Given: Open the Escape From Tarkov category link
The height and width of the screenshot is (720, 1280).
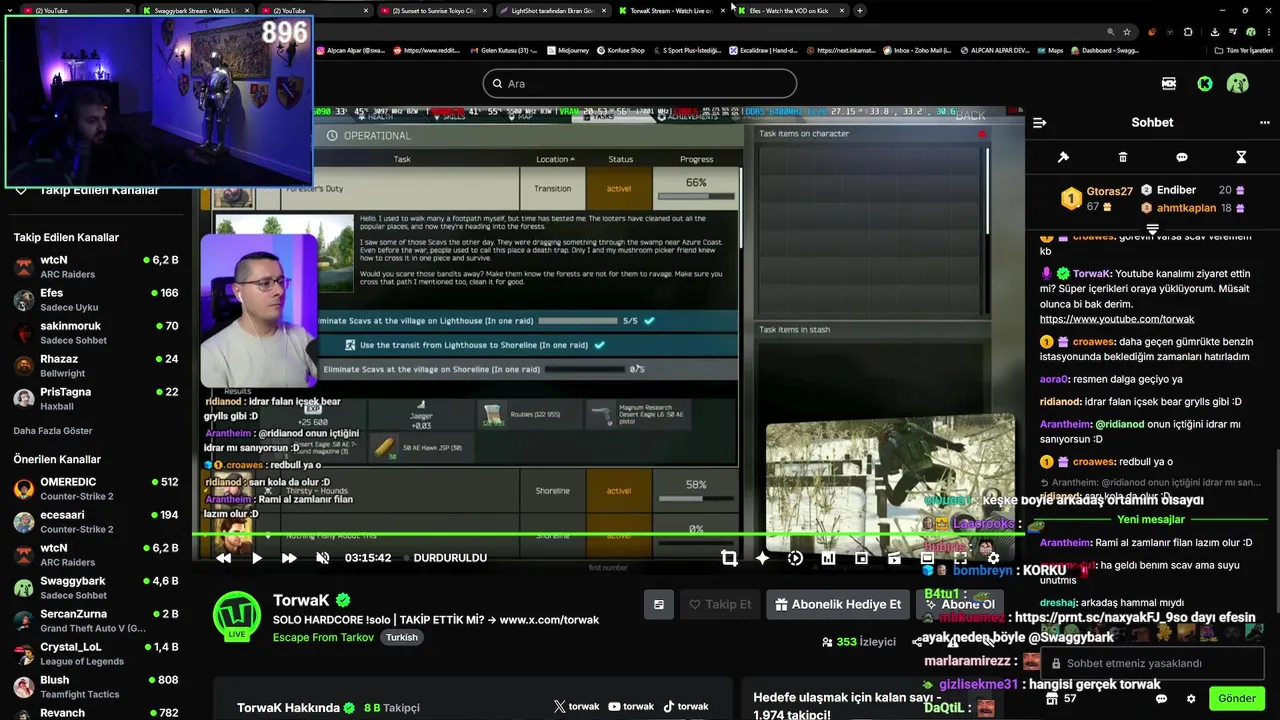Looking at the screenshot, I should [323, 637].
